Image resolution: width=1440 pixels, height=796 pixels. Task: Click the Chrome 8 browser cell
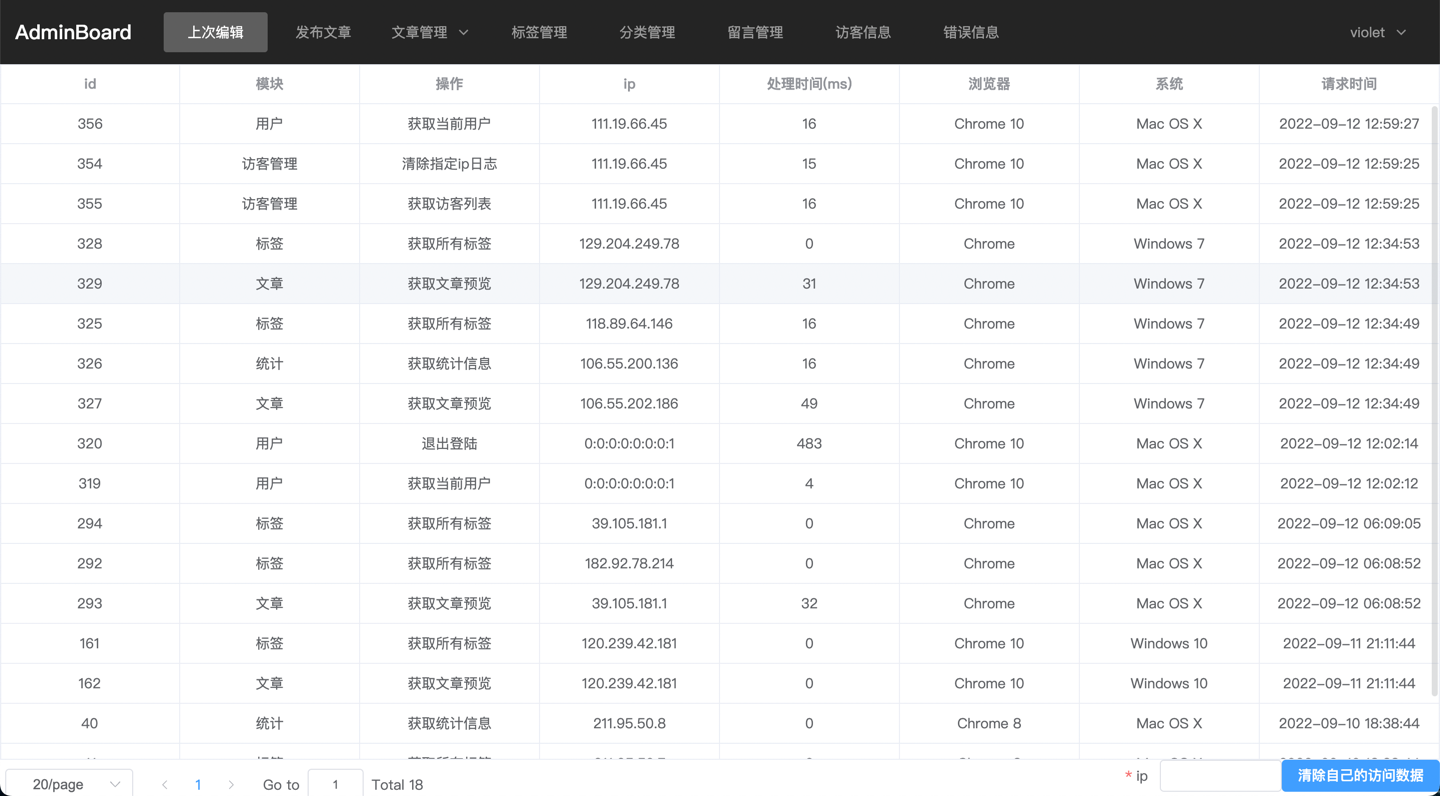(989, 724)
